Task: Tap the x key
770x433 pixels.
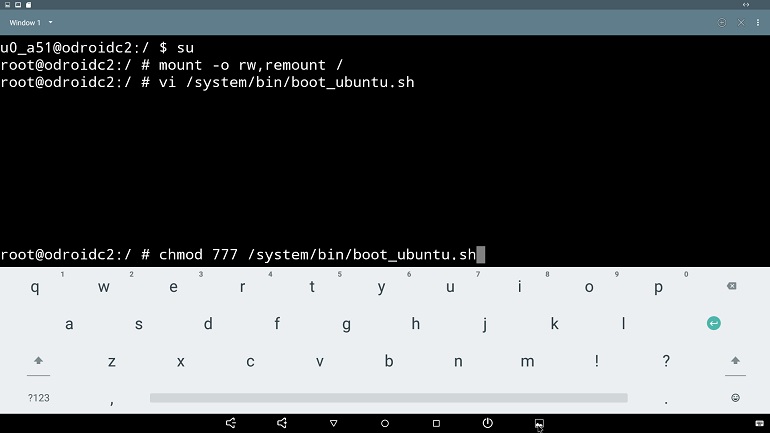Action: [181, 362]
